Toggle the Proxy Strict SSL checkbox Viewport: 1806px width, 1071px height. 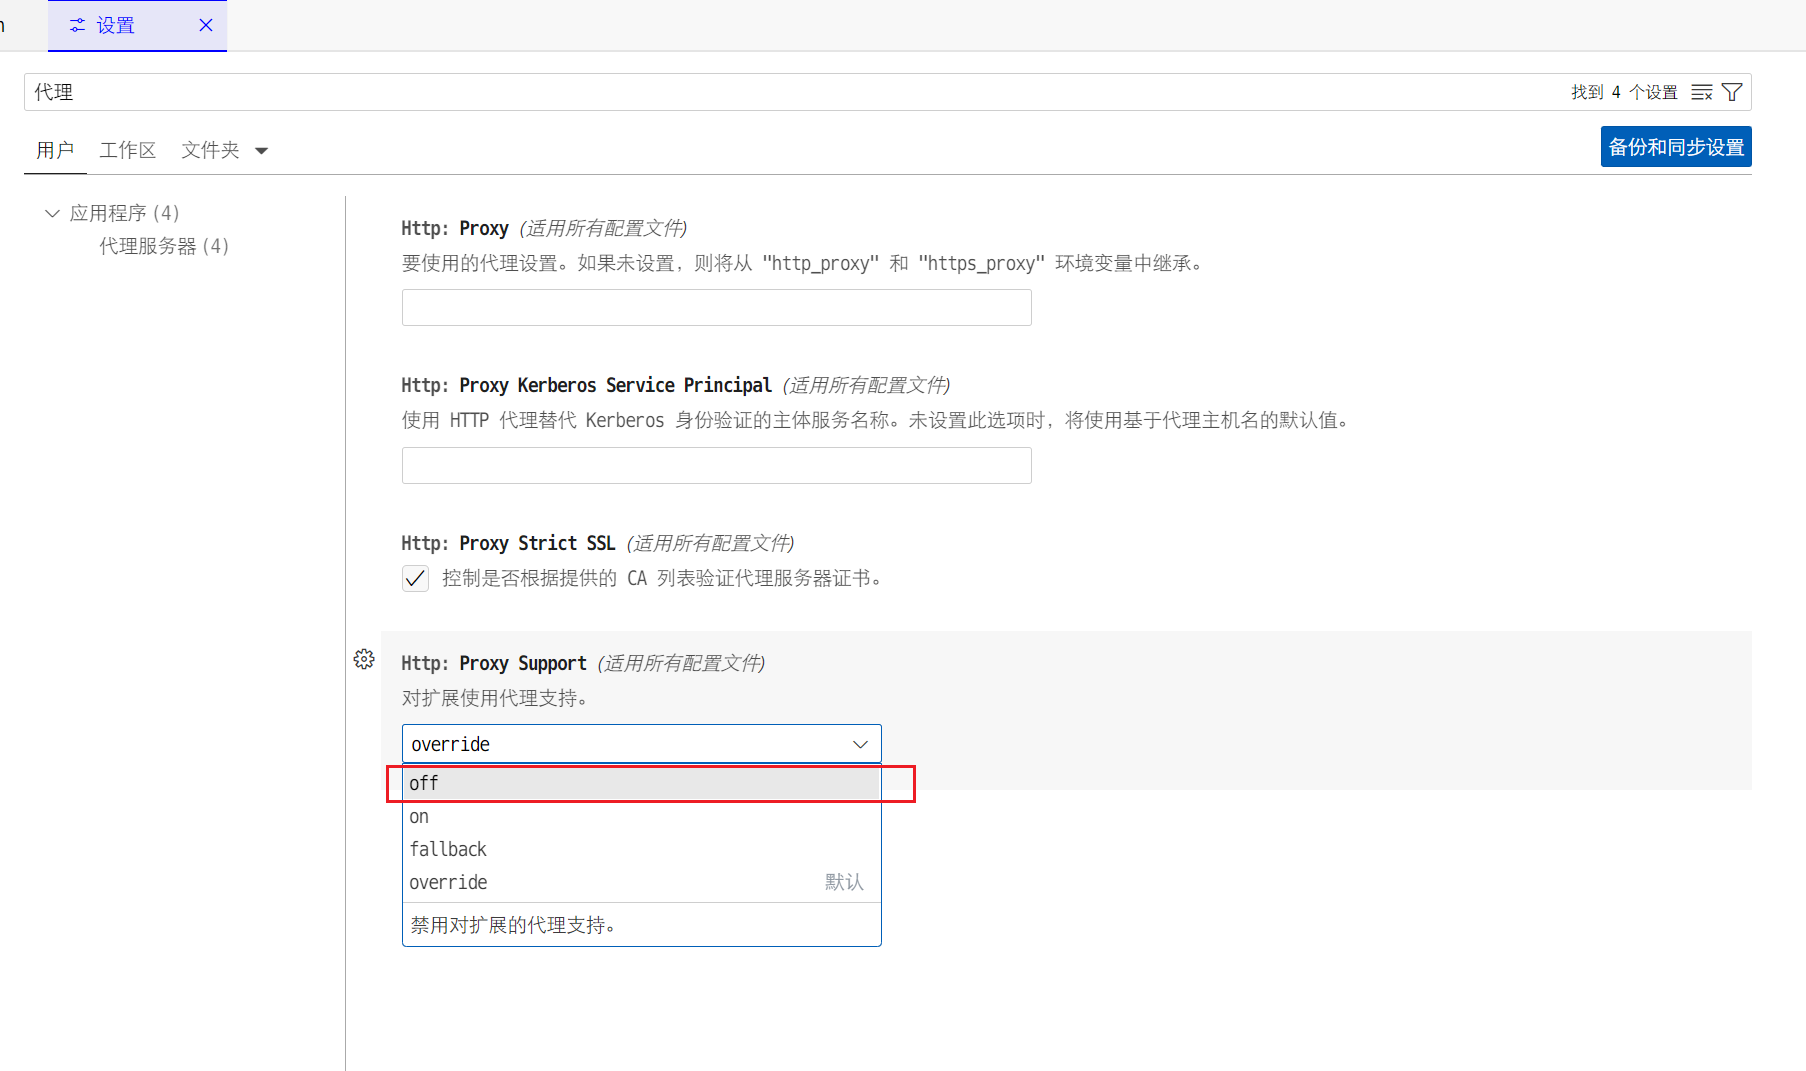(x=415, y=578)
